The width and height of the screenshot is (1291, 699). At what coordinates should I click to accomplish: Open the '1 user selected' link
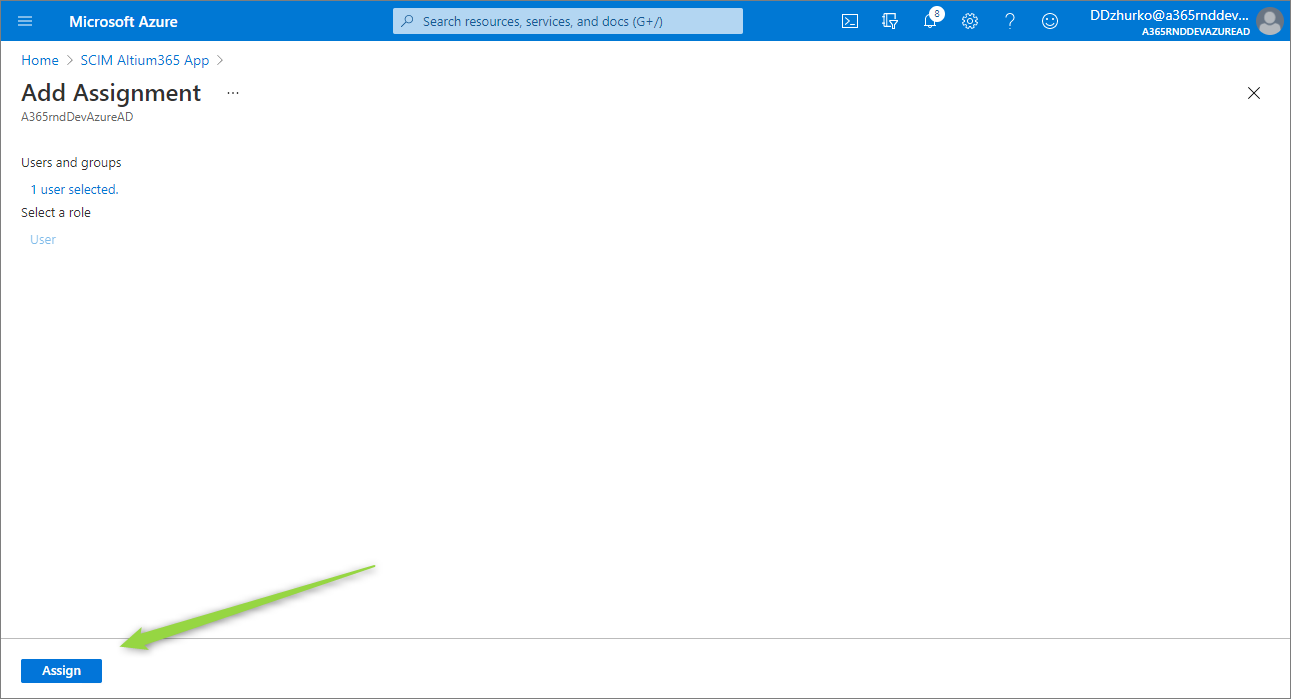[74, 189]
